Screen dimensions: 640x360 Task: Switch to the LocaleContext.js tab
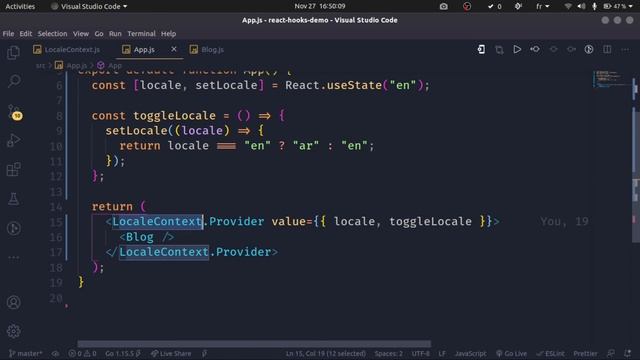pyautogui.click(x=67, y=49)
